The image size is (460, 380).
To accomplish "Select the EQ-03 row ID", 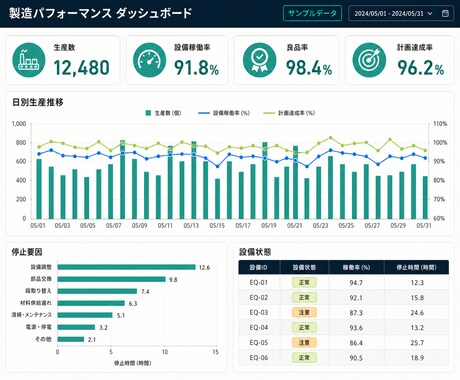I will [259, 313].
